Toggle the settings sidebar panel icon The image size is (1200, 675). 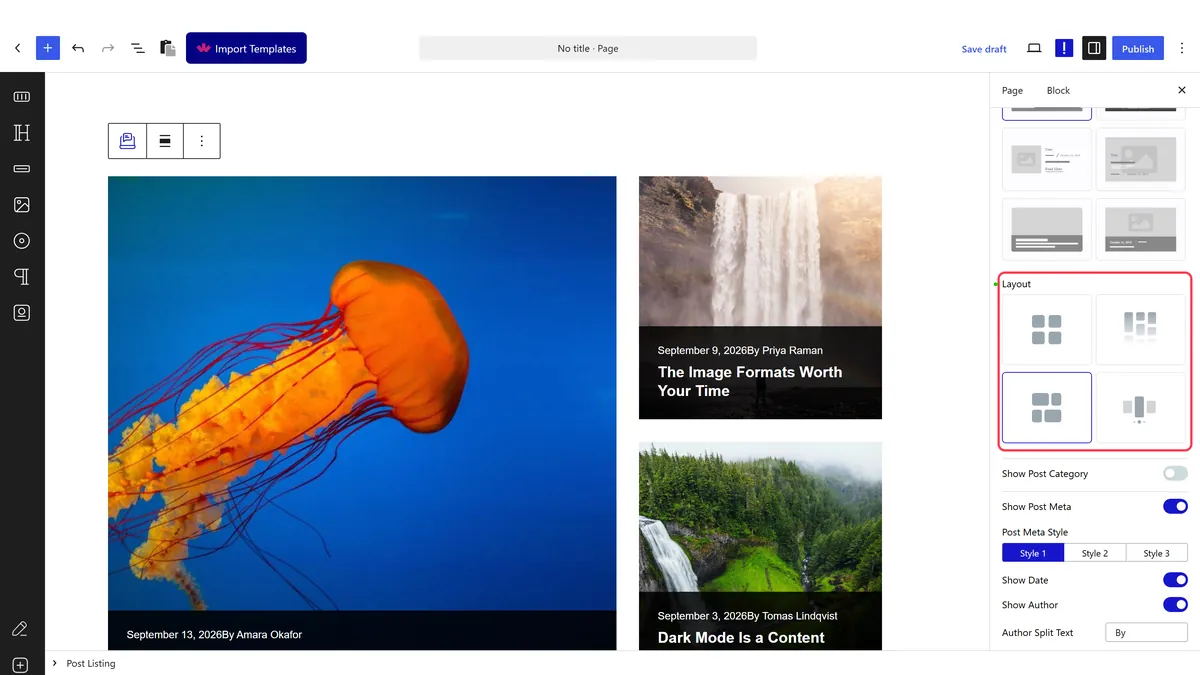[1094, 48]
